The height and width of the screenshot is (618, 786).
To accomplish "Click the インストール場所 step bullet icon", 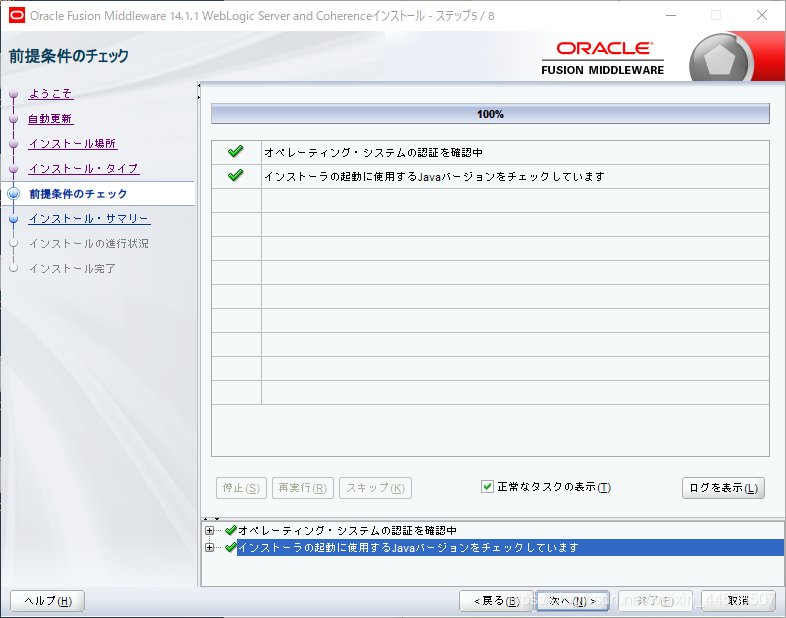I will pyautogui.click(x=14, y=144).
